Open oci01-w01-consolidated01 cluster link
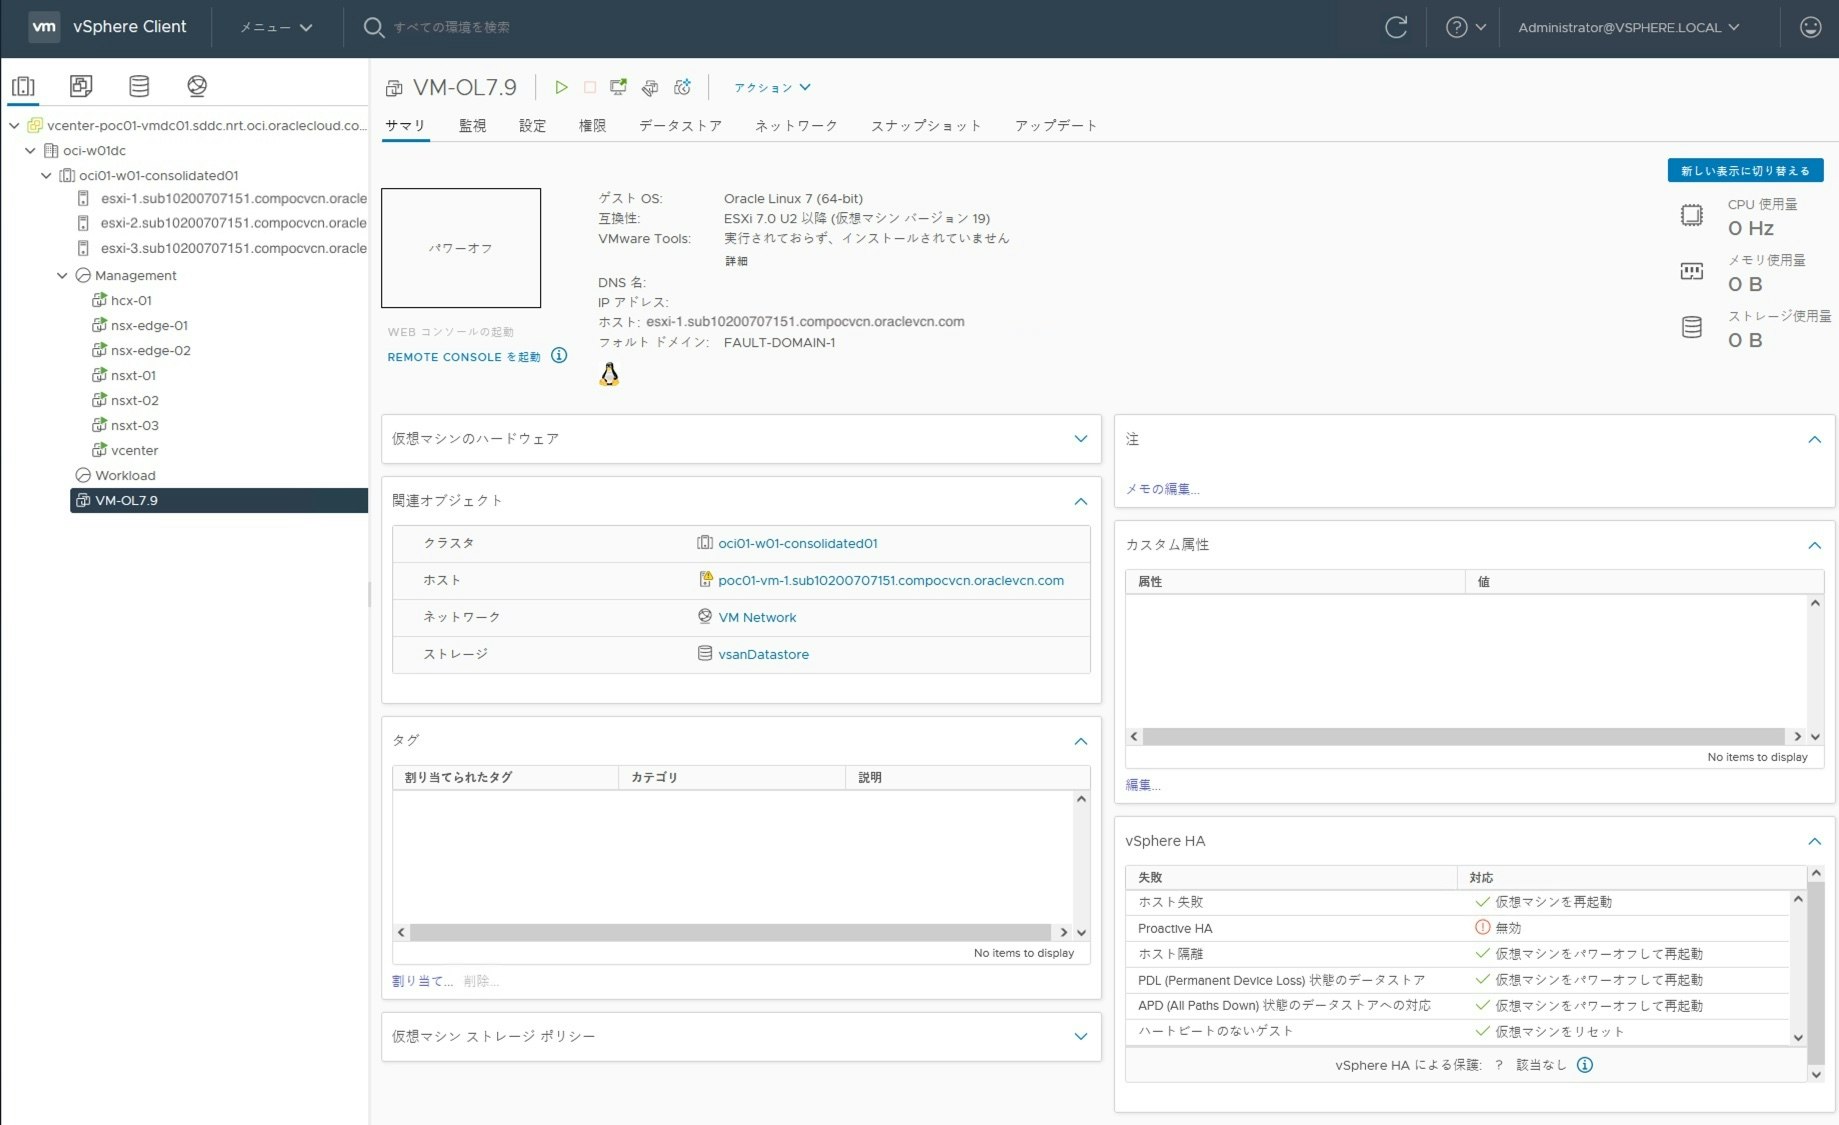Image resolution: width=1839 pixels, height=1125 pixels. pos(798,543)
